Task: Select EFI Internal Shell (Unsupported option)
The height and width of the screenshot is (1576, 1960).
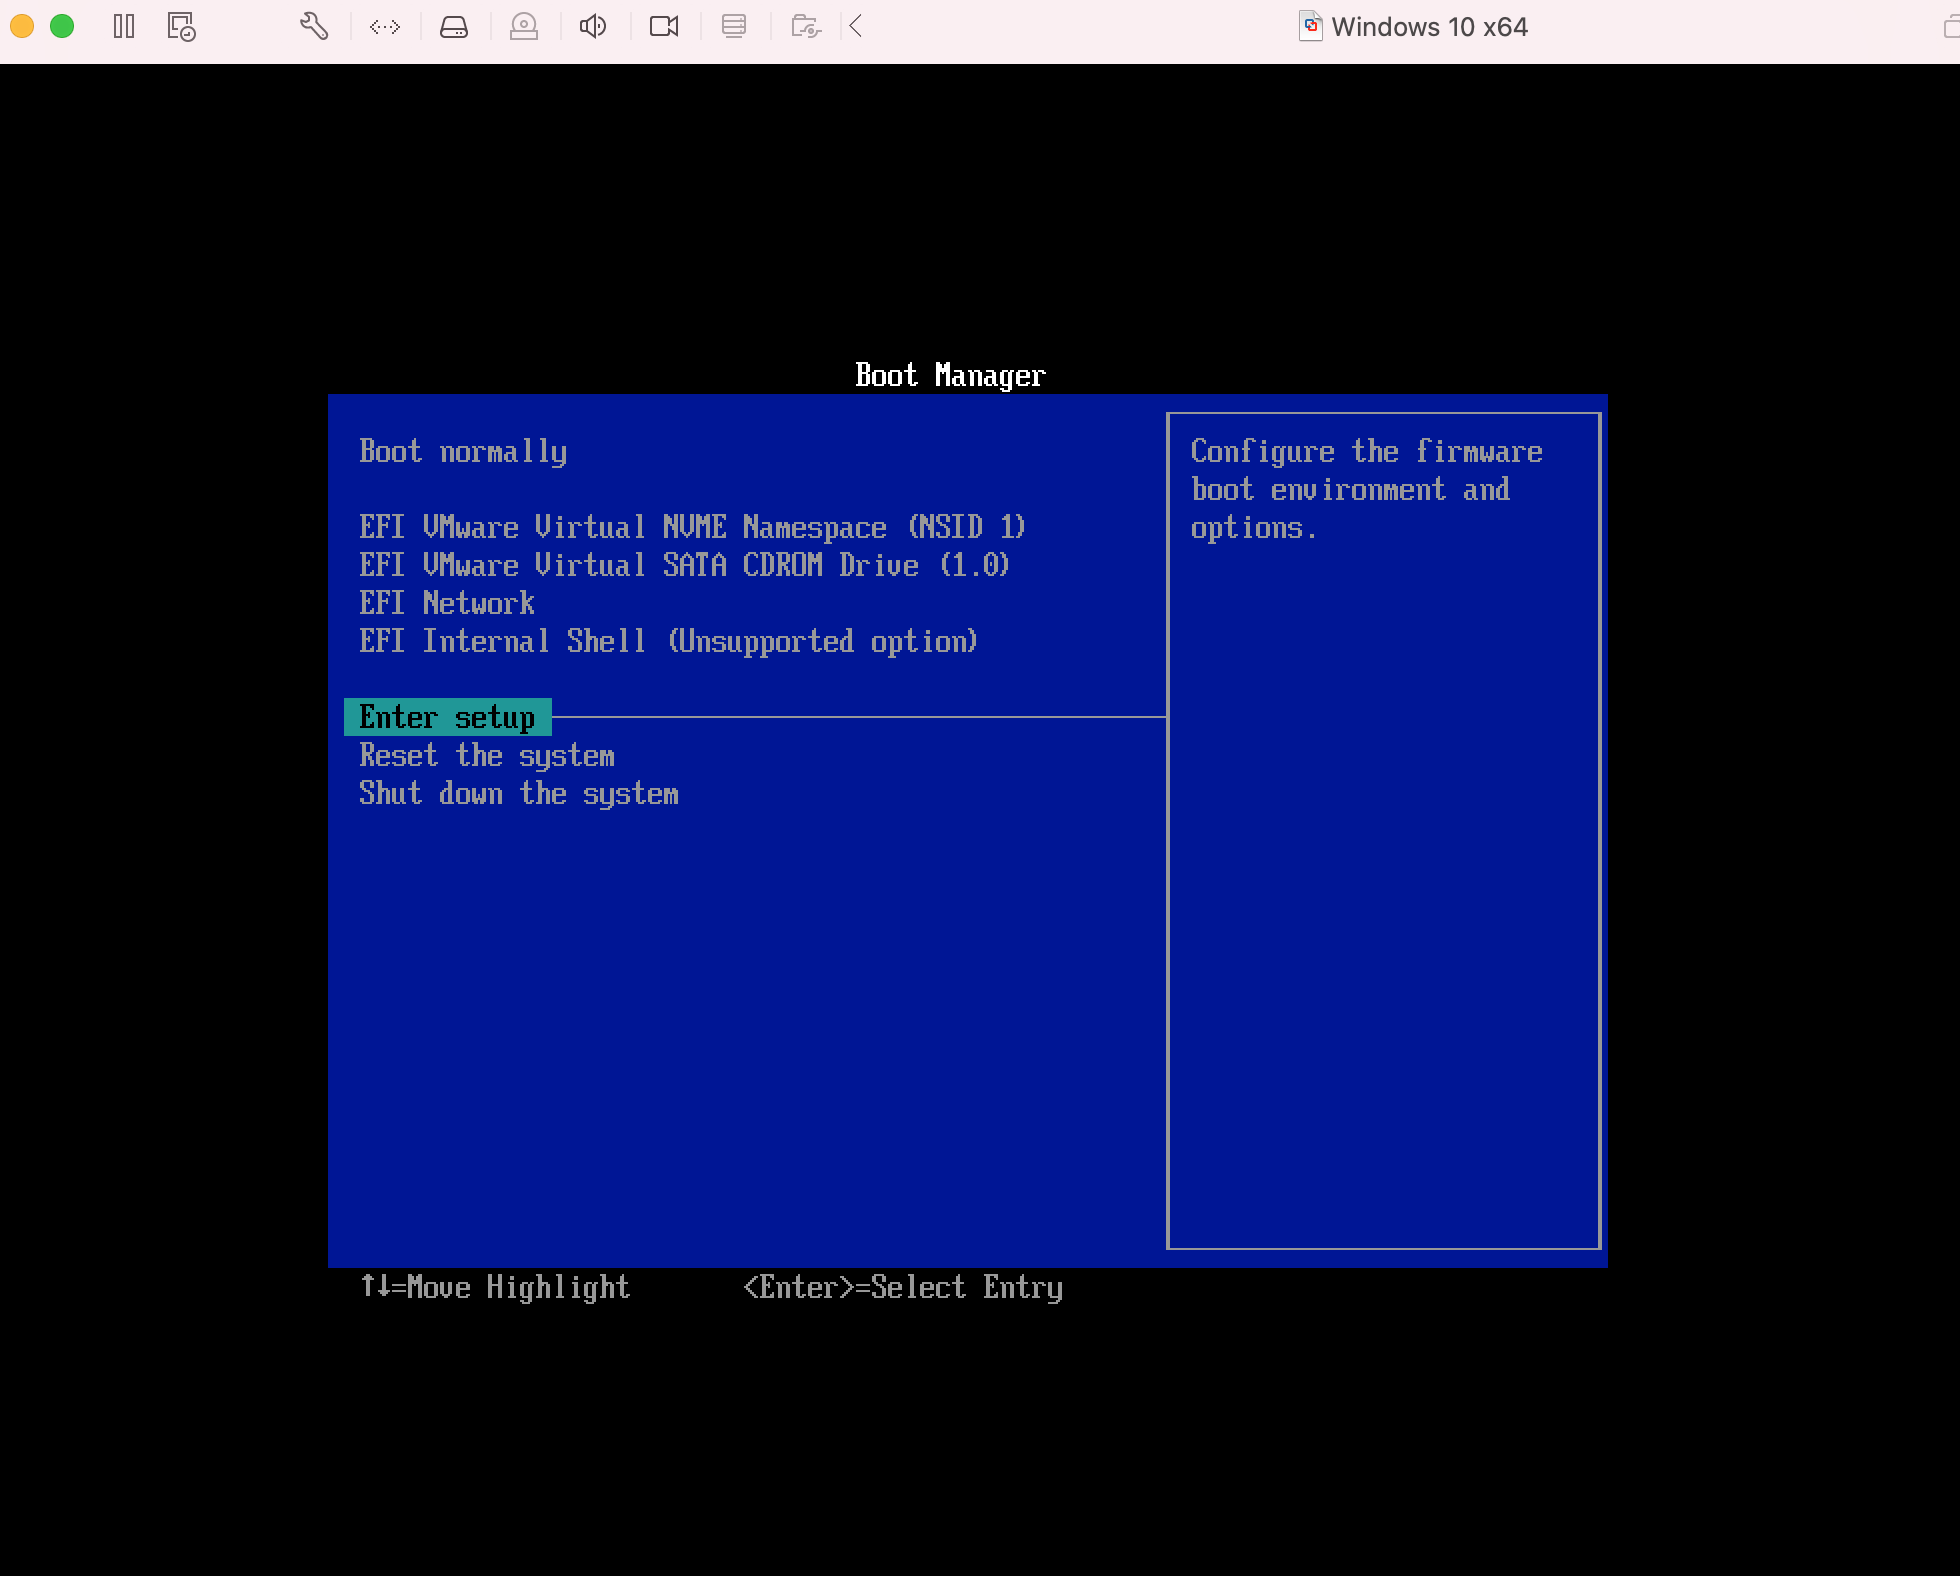Action: point(669,641)
